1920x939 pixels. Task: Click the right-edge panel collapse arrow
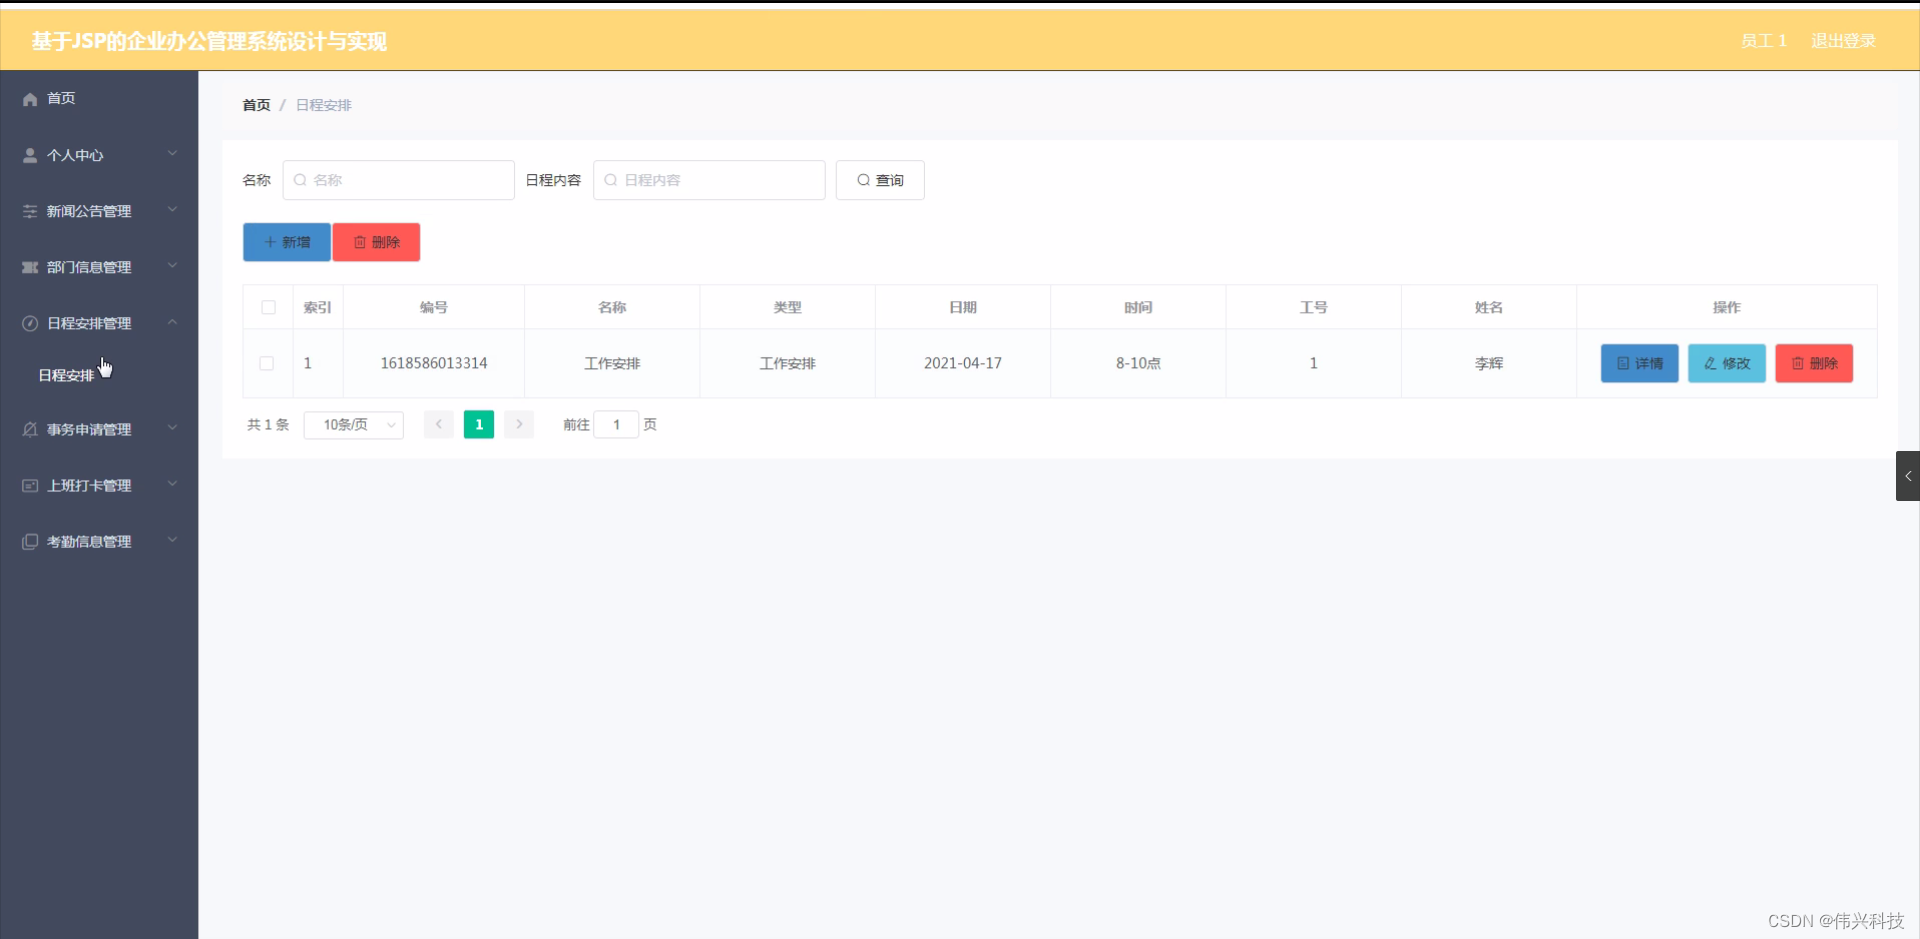click(x=1908, y=476)
